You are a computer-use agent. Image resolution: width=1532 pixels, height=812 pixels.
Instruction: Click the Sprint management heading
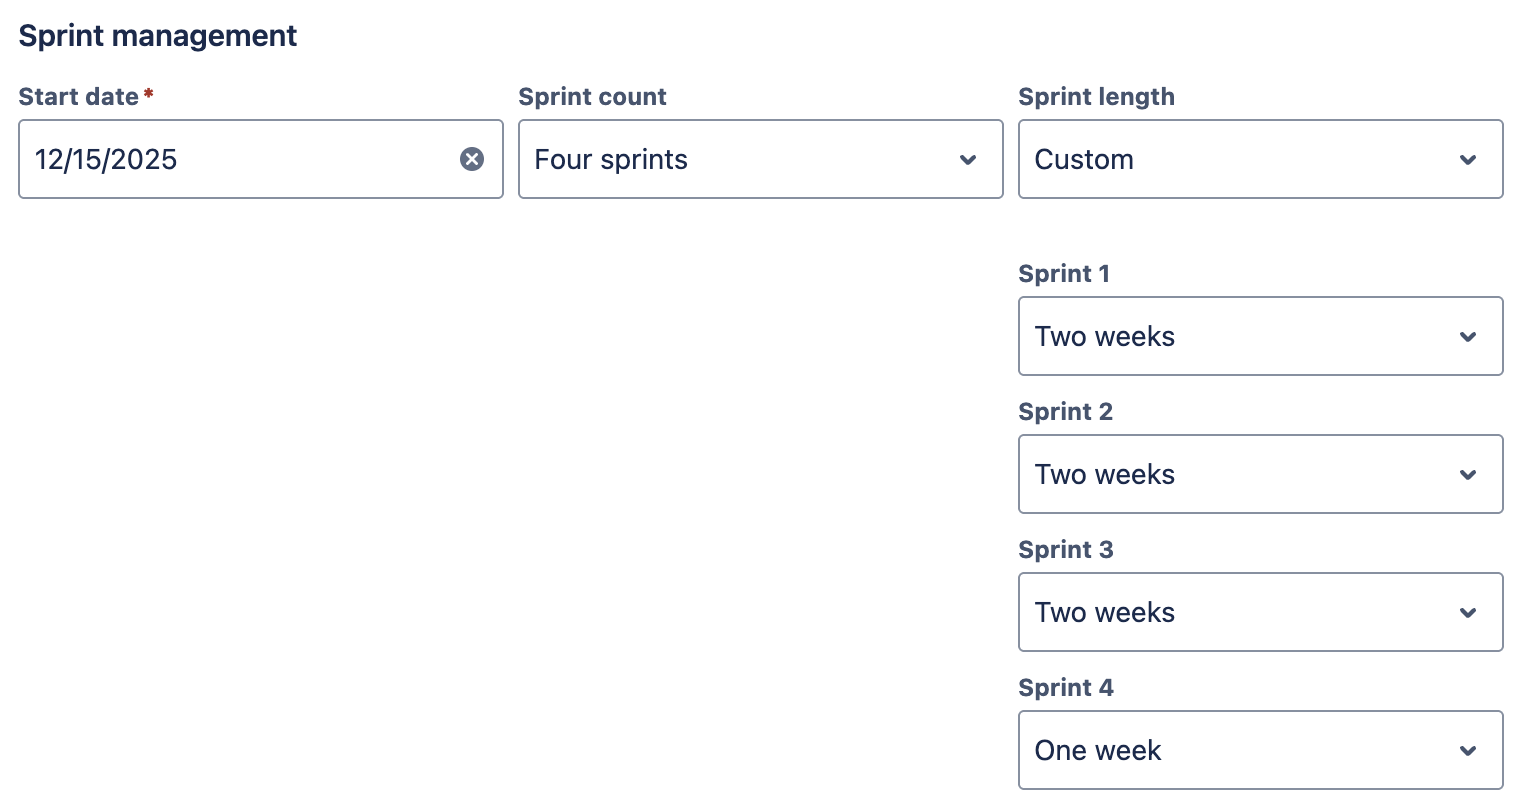[x=158, y=36]
